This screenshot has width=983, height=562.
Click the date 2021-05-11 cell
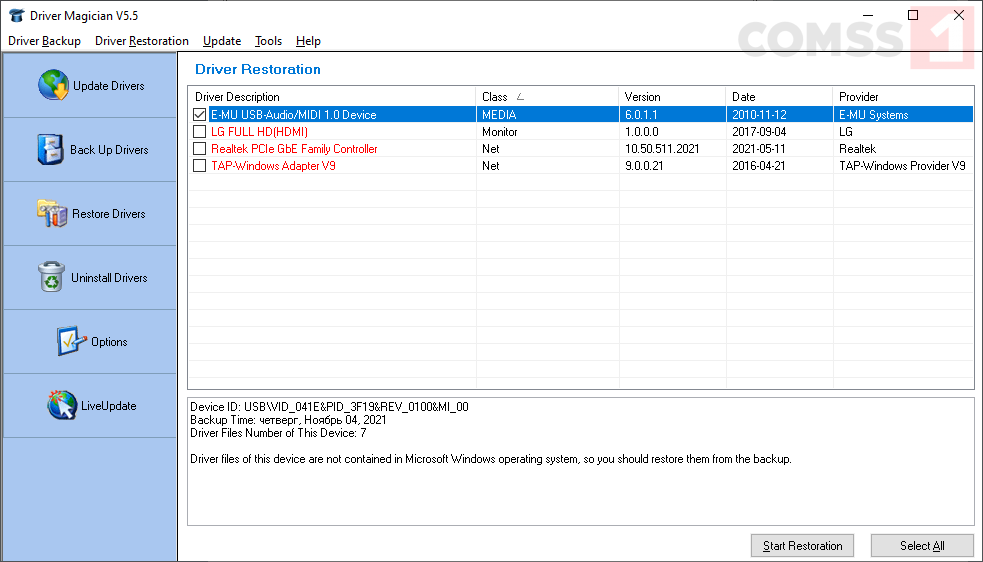click(x=759, y=149)
